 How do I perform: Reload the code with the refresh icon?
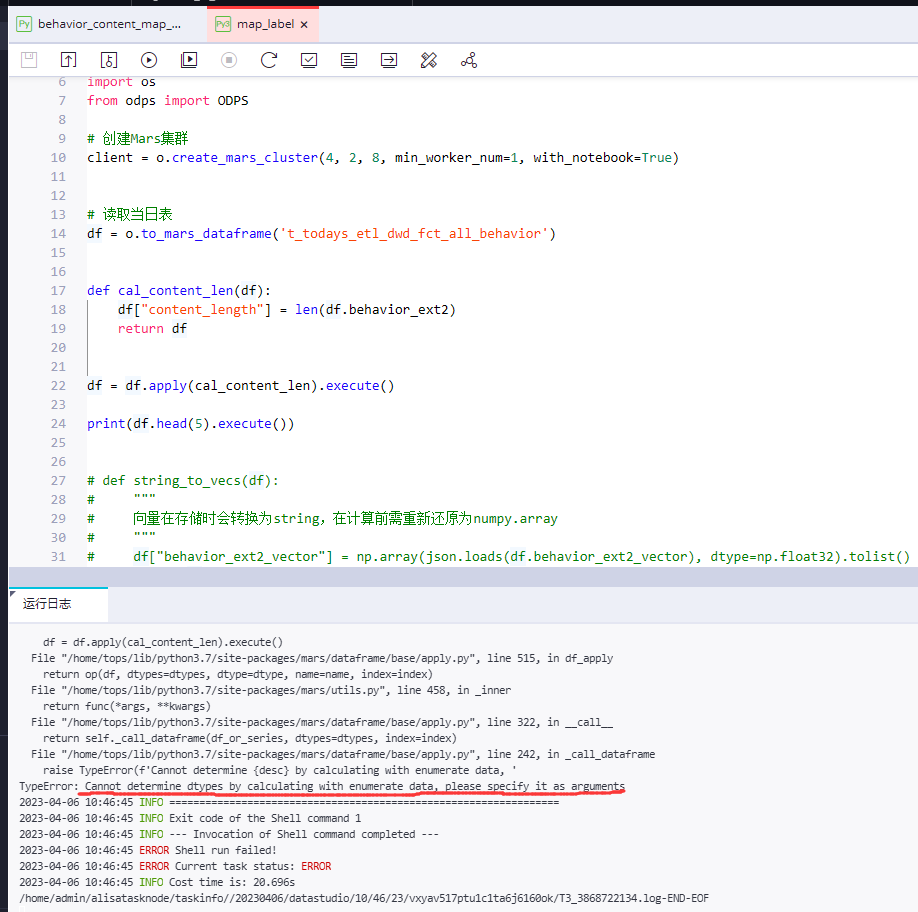pos(268,60)
